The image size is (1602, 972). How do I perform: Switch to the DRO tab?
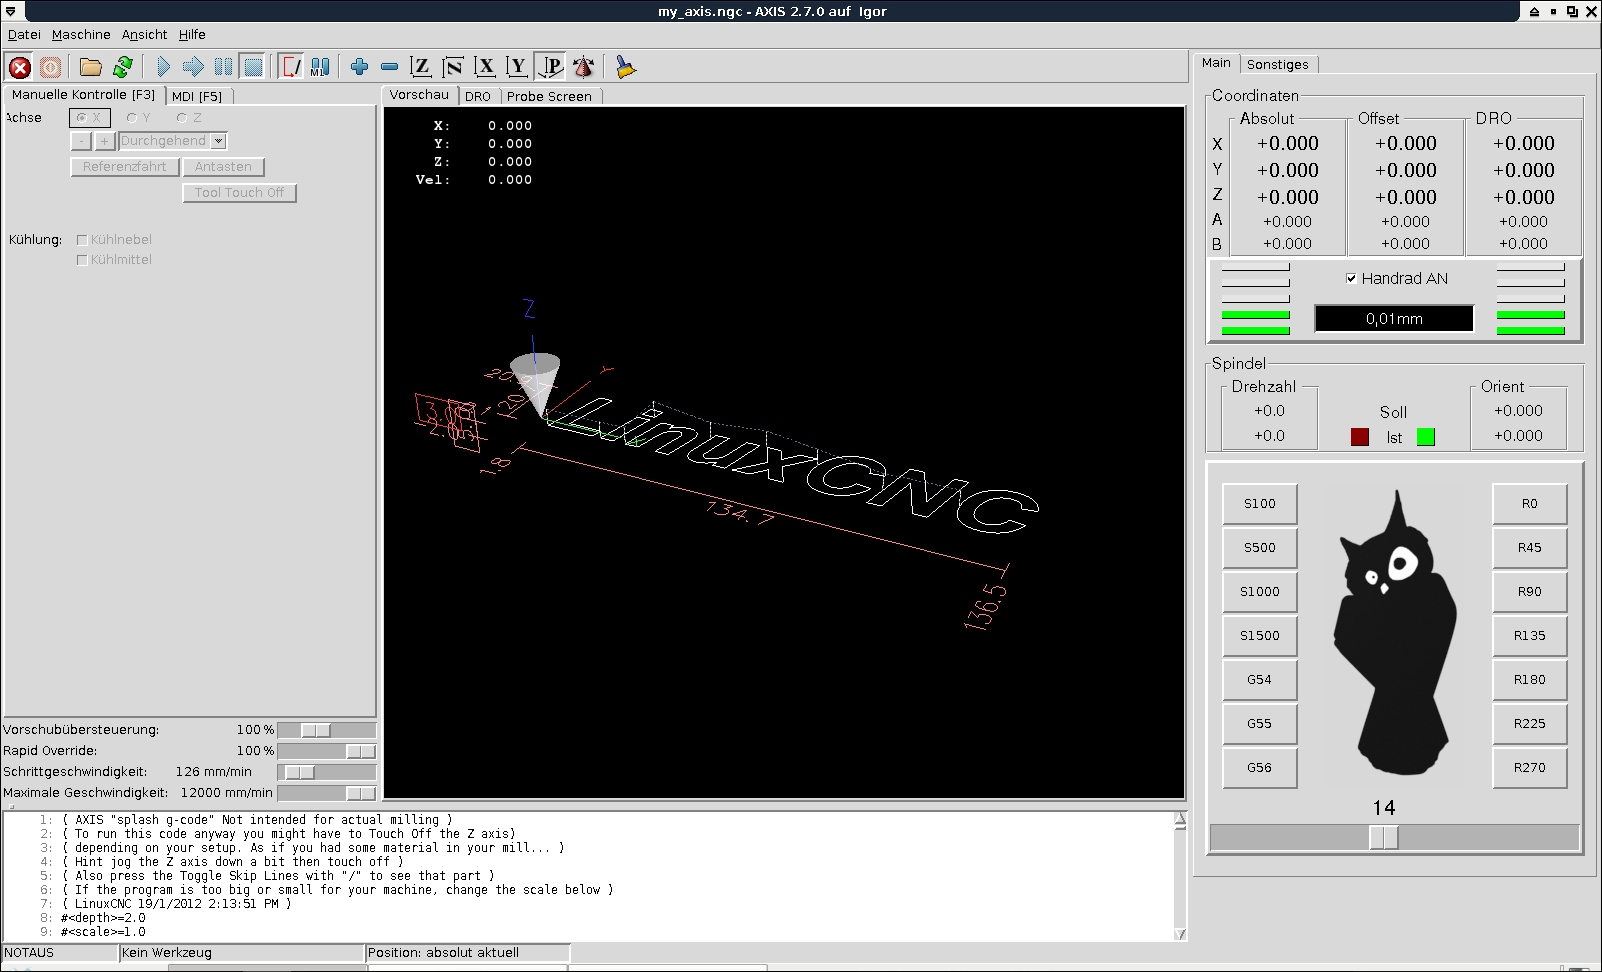[x=478, y=96]
